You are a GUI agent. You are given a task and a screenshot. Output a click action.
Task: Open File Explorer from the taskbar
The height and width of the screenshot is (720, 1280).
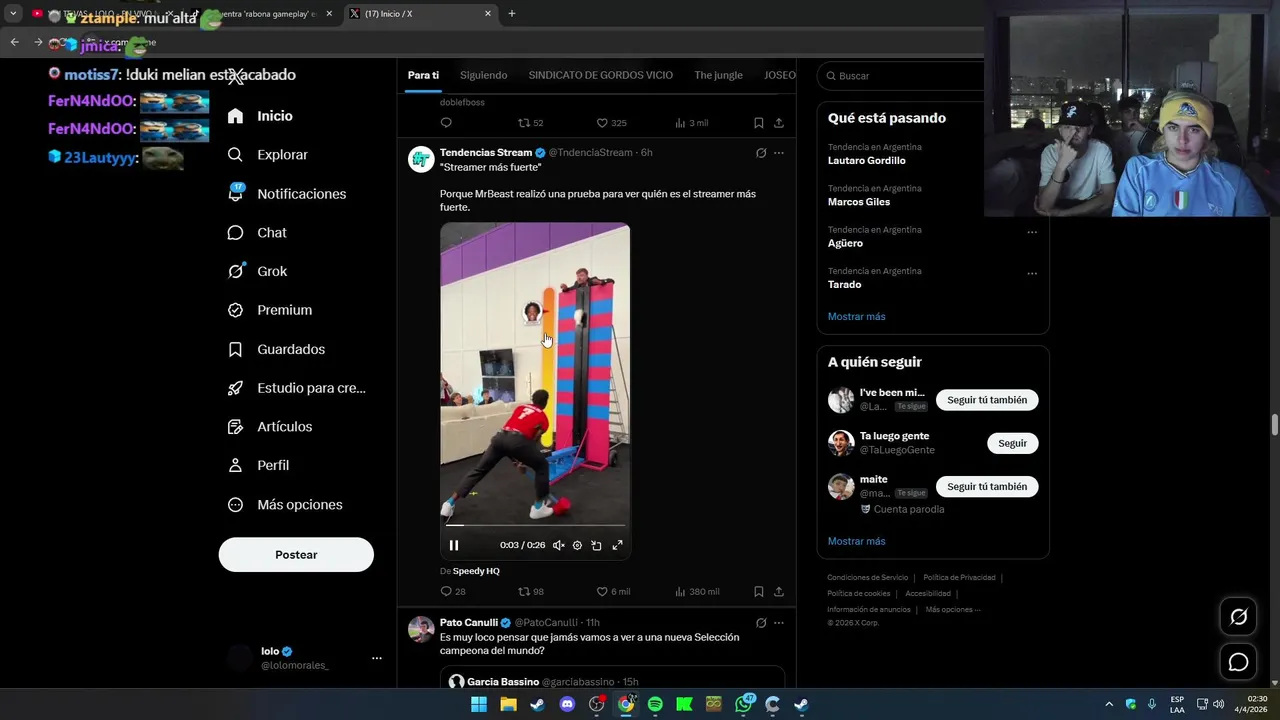[x=508, y=704]
